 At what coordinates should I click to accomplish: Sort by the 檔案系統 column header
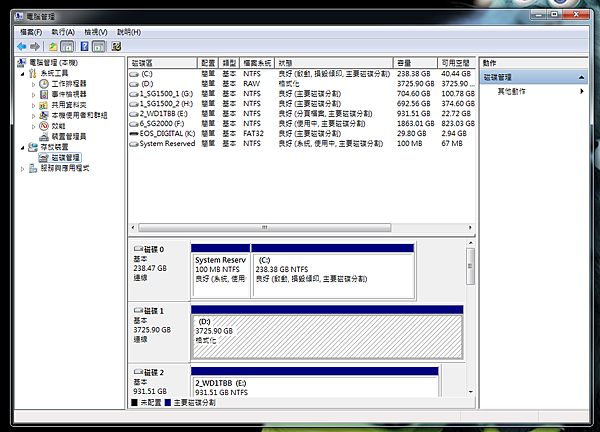point(258,63)
